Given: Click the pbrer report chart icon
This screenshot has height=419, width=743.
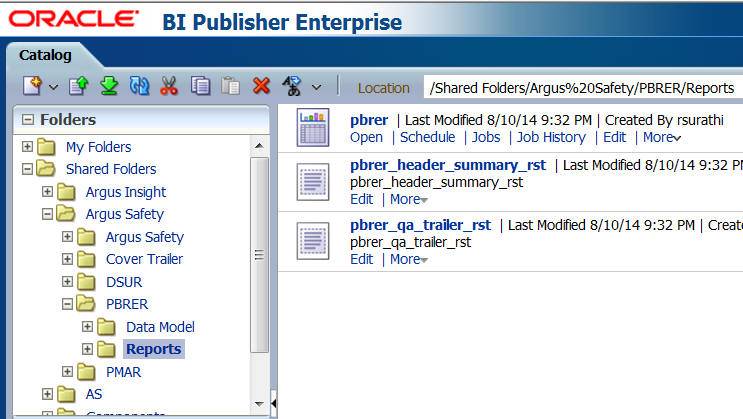Looking at the screenshot, I should pos(313,128).
